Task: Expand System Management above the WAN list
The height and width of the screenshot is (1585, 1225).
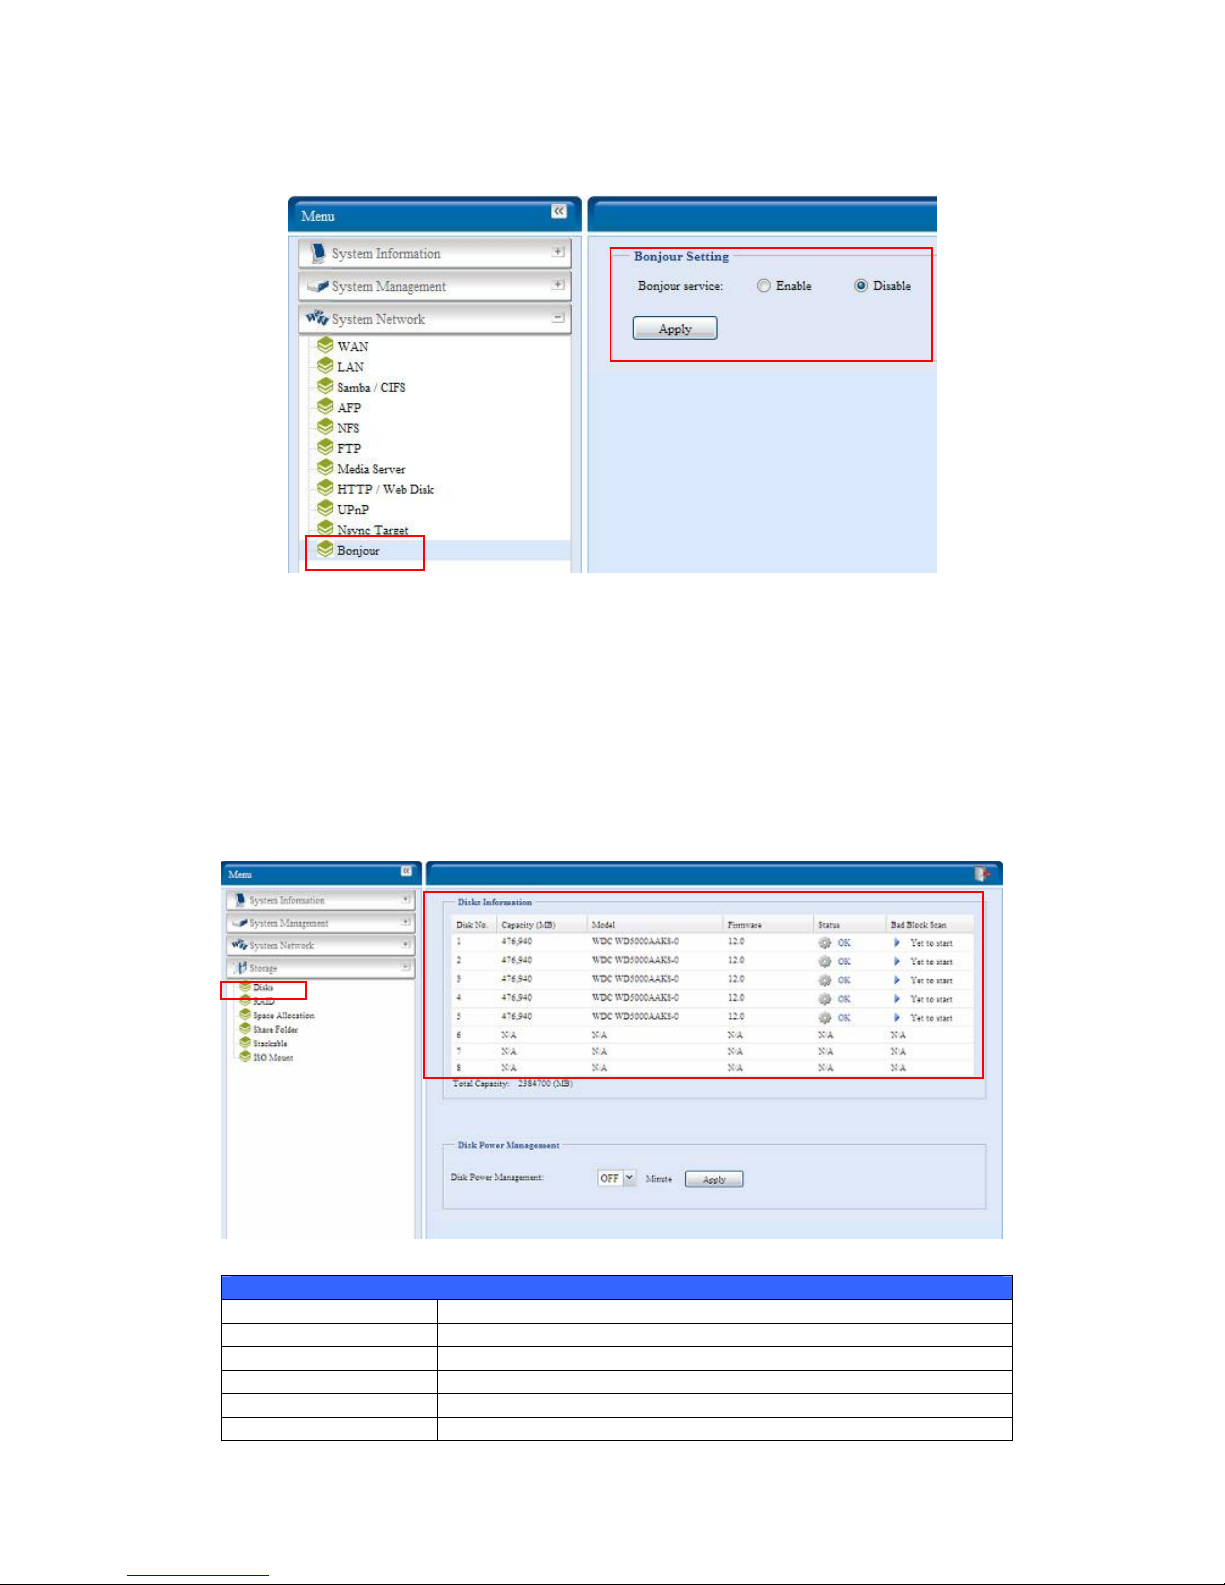Action: (x=558, y=285)
